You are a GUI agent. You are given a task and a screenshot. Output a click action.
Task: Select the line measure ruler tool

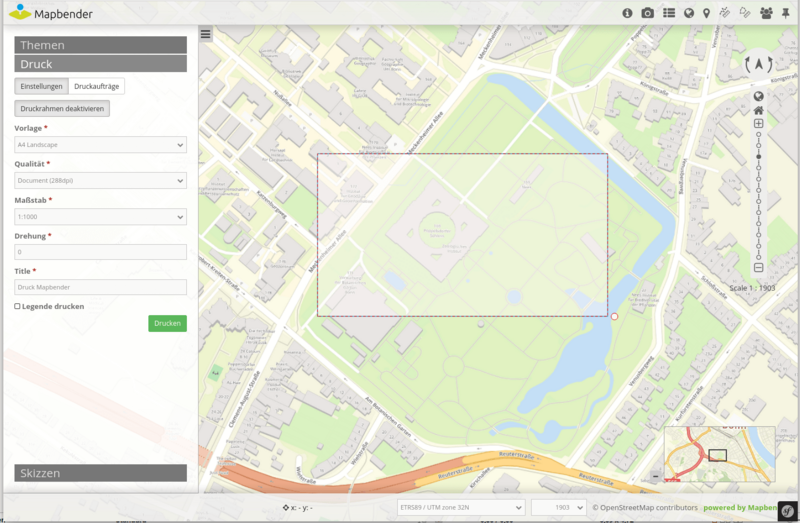725,13
